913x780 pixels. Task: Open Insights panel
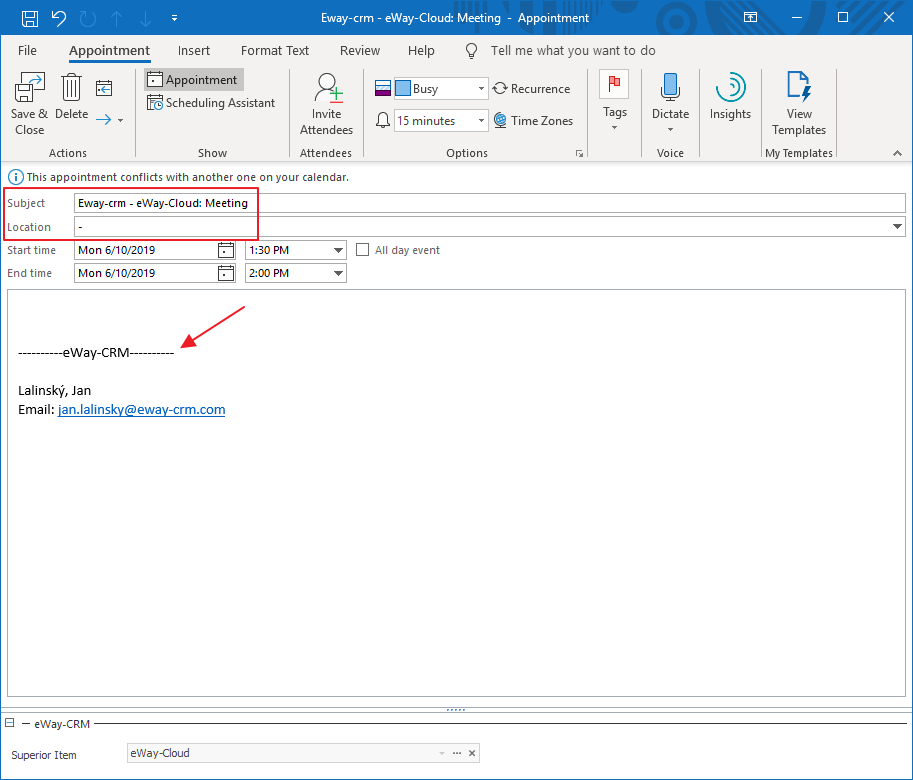coord(730,97)
